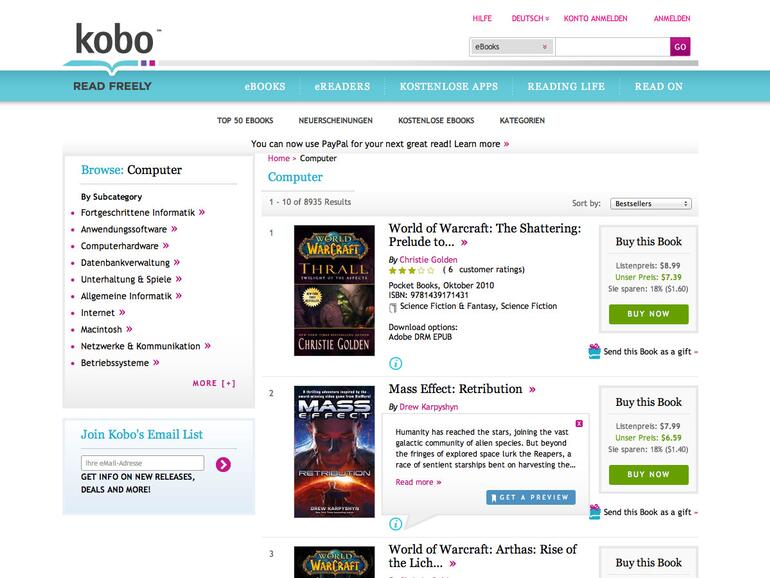
Task: Open READ ON navigation item
Action: [x=658, y=86]
